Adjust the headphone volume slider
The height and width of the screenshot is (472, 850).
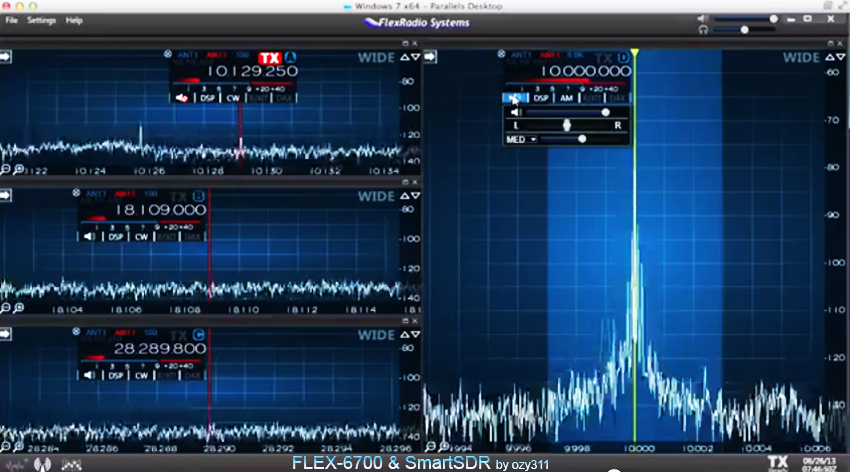pyautogui.click(x=746, y=30)
